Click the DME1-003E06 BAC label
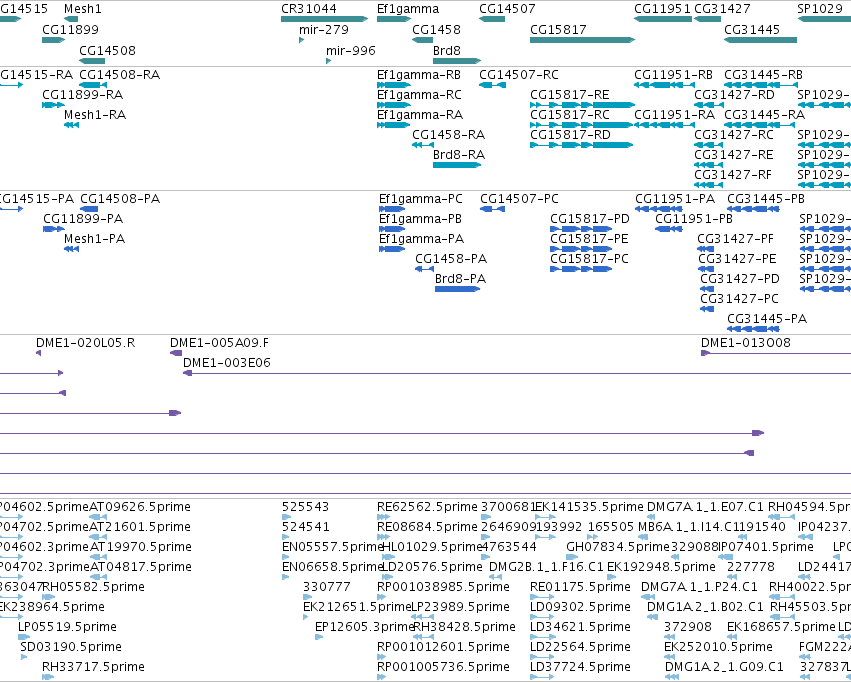 227,364
